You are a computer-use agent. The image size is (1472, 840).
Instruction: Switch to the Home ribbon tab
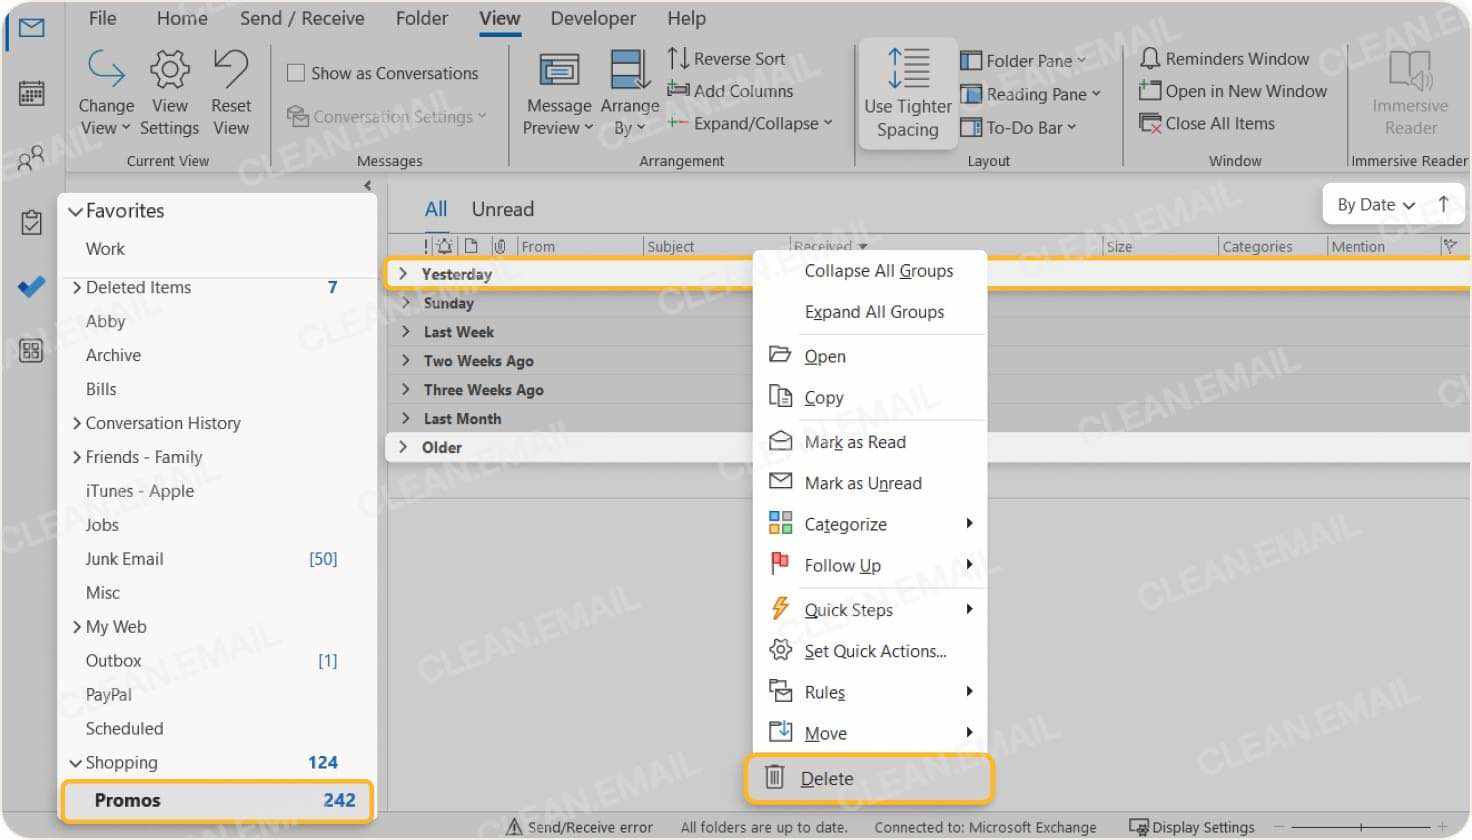point(180,18)
